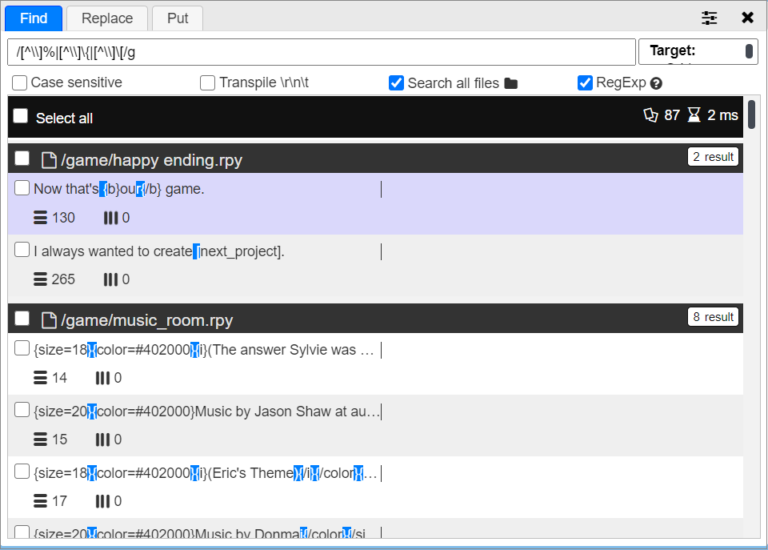Open the RegExp help question icon
Screen dimensions: 768x550
click(656, 84)
